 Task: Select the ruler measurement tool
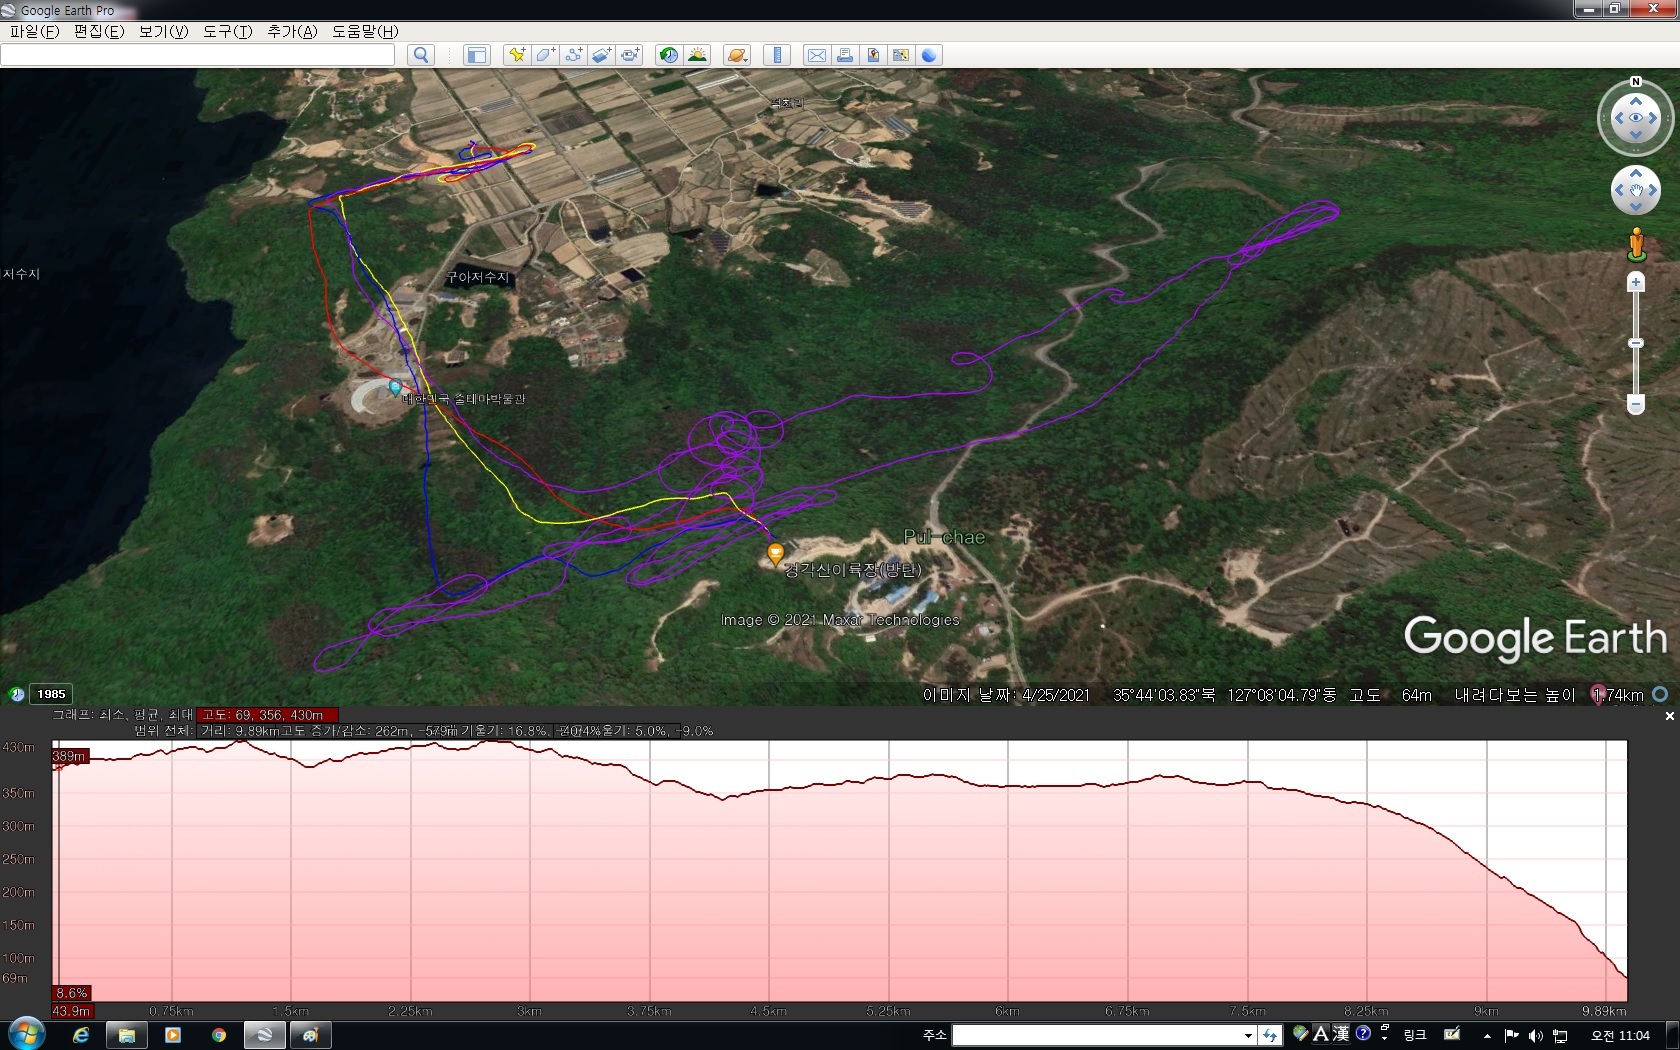pyautogui.click(x=777, y=55)
